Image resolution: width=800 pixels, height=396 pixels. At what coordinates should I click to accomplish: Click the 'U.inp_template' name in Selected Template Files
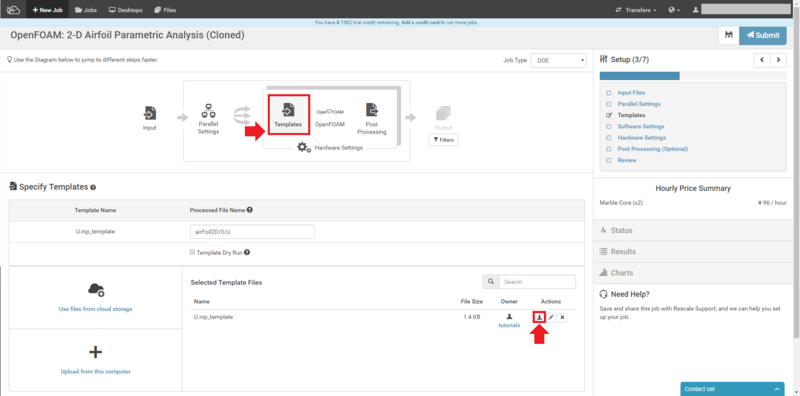pyautogui.click(x=213, y=317)
